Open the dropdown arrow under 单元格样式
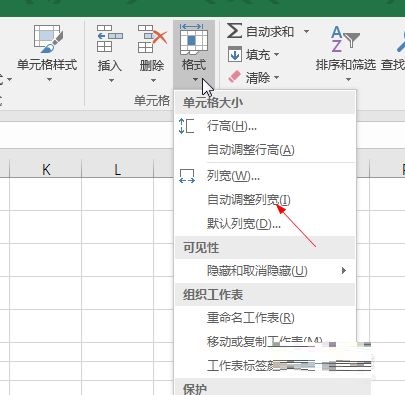 click(x=49, y=80)
